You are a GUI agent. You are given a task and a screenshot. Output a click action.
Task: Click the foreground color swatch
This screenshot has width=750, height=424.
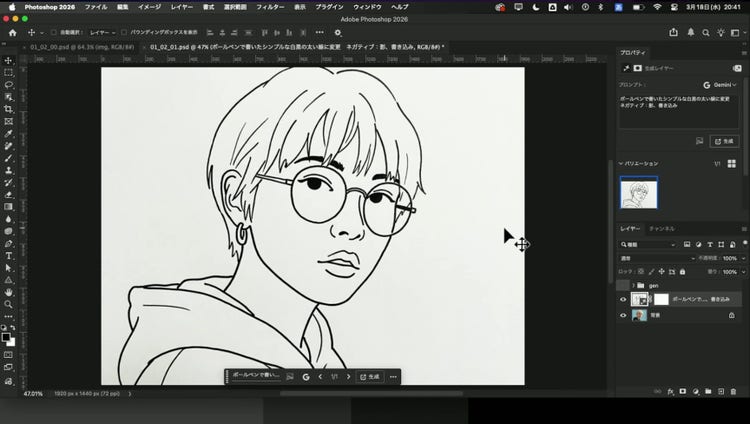point(6,337)
